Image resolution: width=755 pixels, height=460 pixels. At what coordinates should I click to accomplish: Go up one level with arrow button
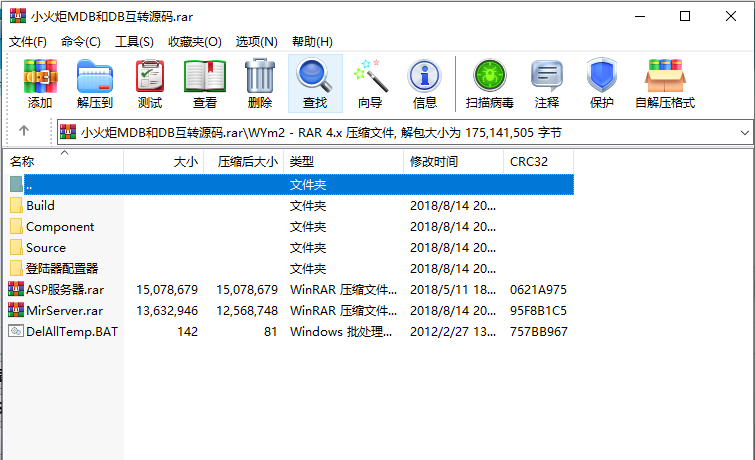click(x=24, y=131)
